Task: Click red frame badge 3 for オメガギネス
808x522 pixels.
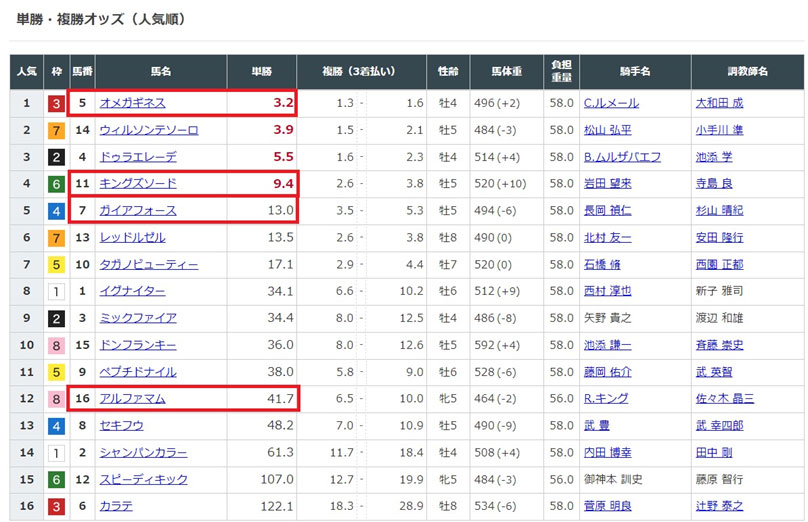Action: [x=57, y=103]
